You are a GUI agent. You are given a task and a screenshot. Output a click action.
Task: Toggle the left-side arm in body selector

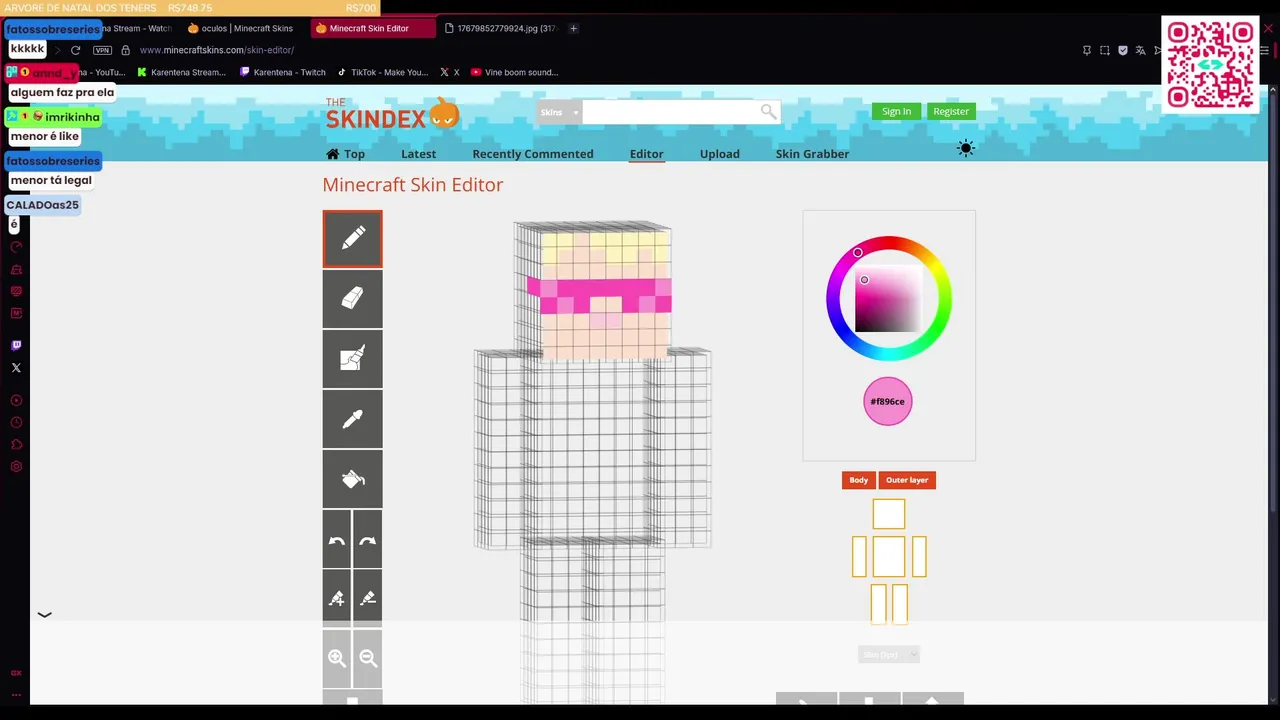pyautogui.click(x=859, y=557)
